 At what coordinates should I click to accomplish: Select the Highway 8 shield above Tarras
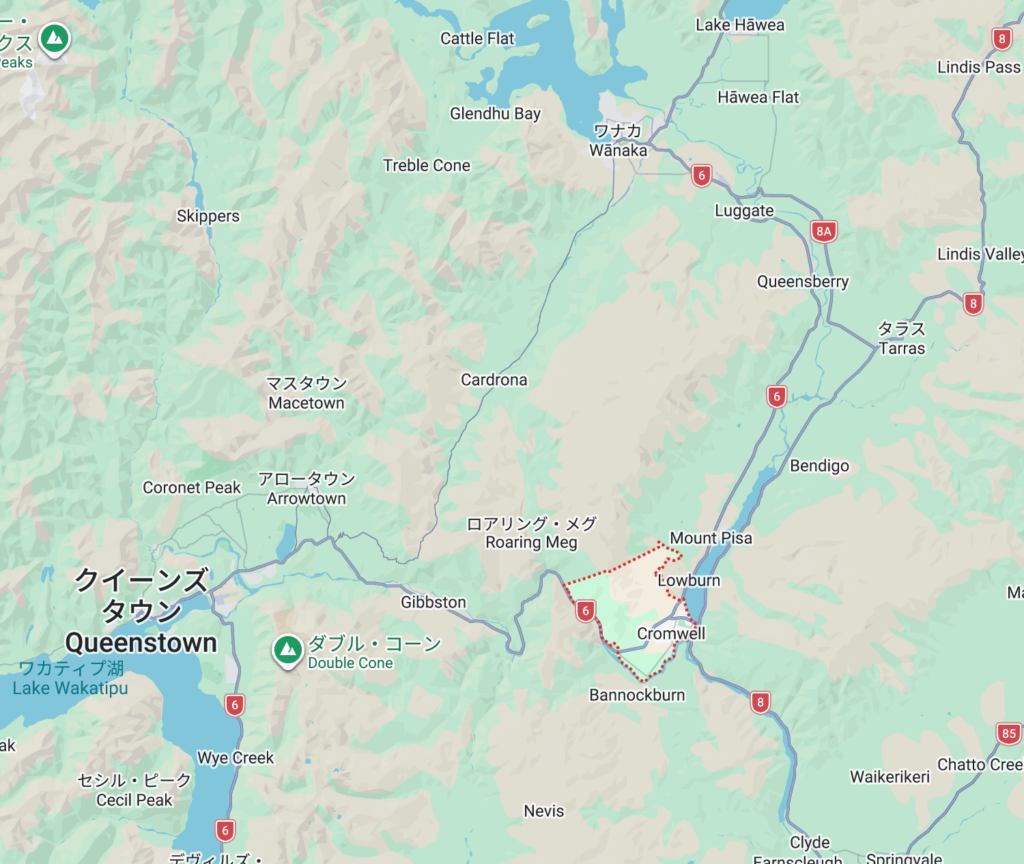coord(973,304)
